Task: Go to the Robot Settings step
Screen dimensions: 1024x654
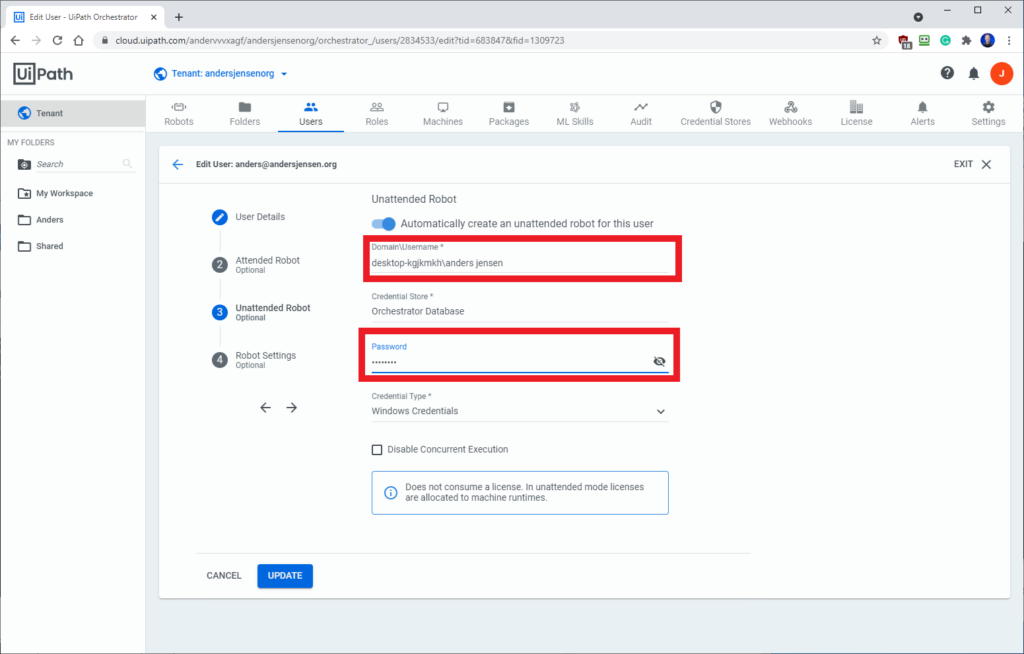Action: 253,360
